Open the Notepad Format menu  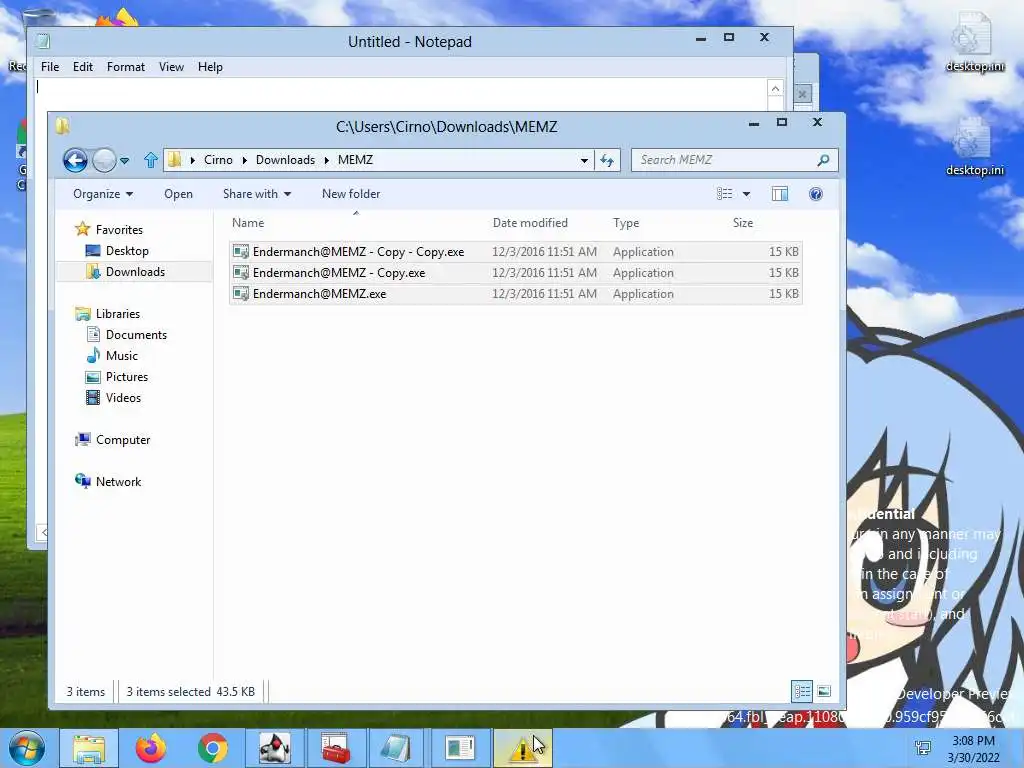coord(125,67)
